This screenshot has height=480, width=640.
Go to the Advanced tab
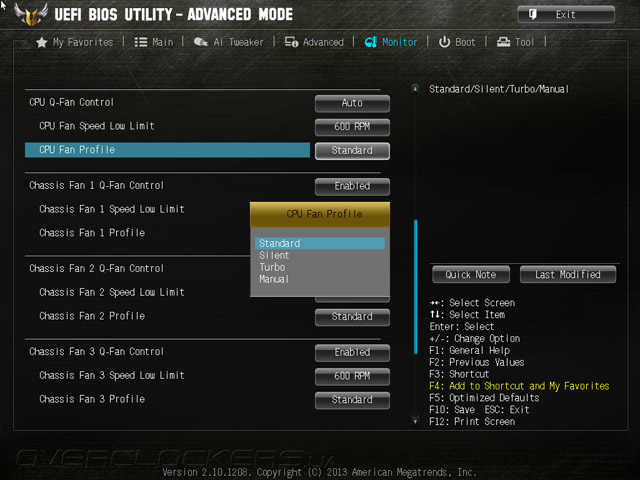[314, 42]
